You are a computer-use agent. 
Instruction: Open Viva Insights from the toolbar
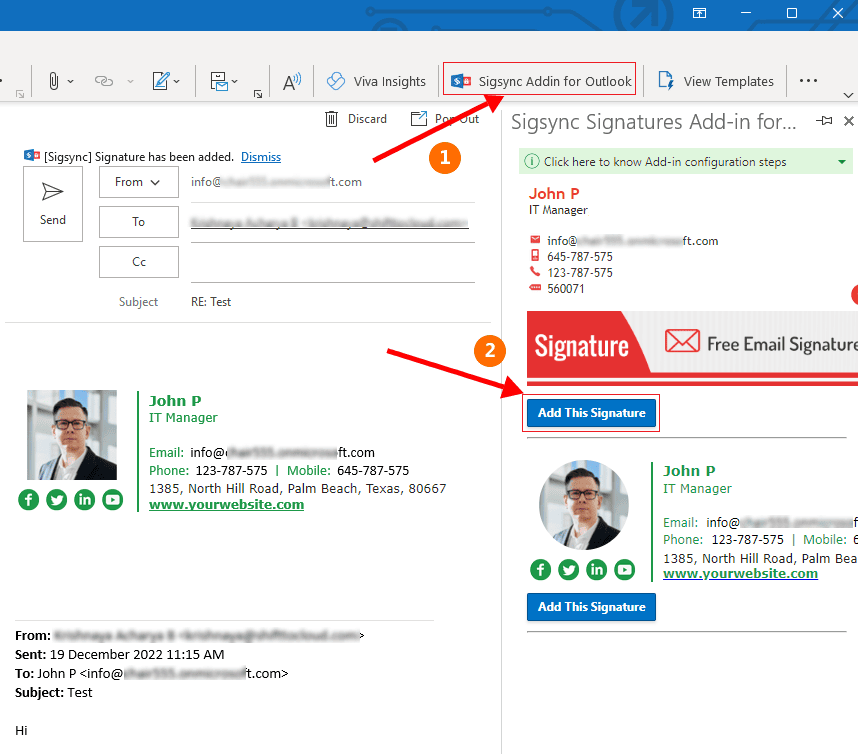coord(376,81)
